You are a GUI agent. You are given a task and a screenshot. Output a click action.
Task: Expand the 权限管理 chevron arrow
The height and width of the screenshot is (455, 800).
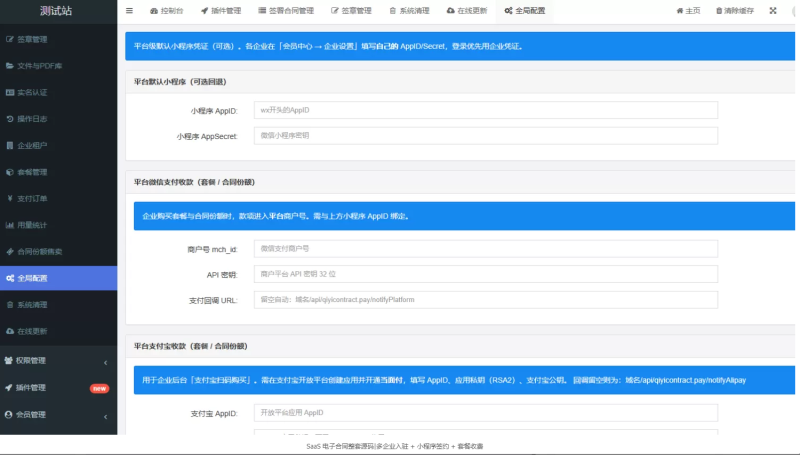coord(106,362)
